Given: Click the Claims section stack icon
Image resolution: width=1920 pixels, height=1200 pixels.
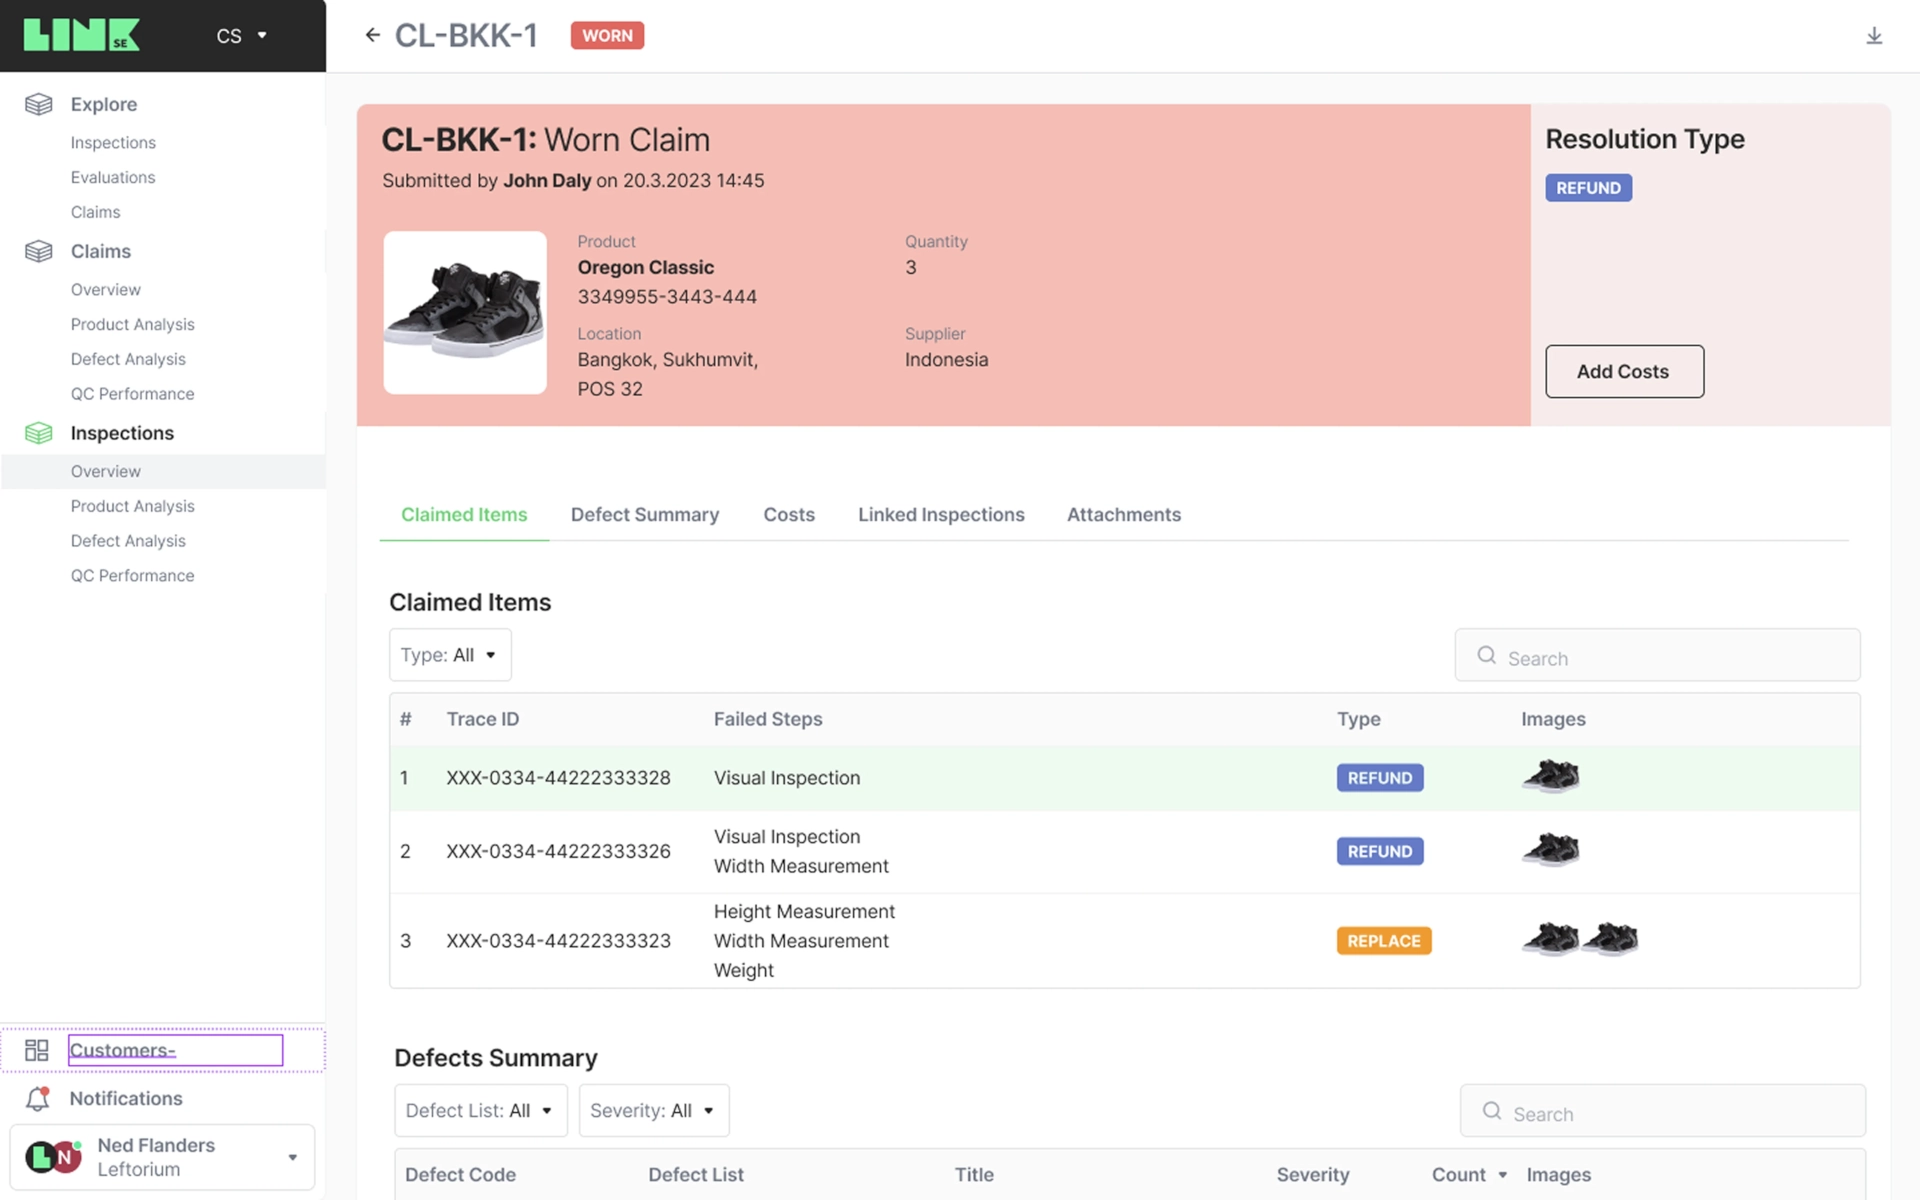Looking at the screenshot, I should [x=38, y=251].
